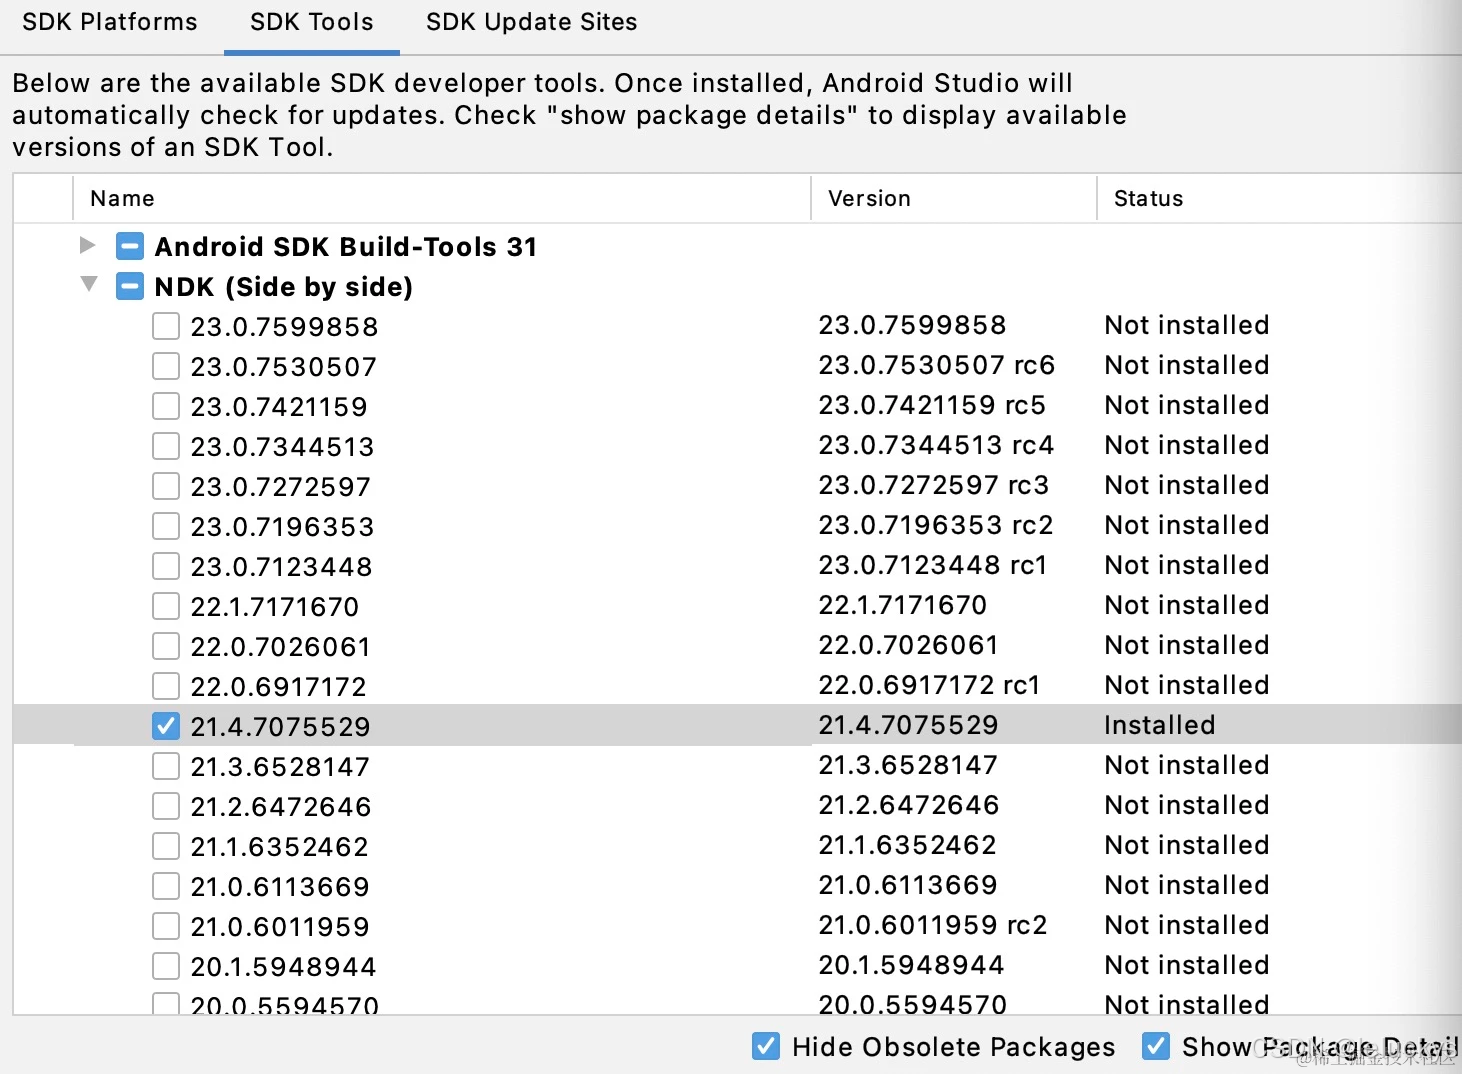Check NDK version 23.0.7196353
The image size is (1462, 1074).
[166, 526]
